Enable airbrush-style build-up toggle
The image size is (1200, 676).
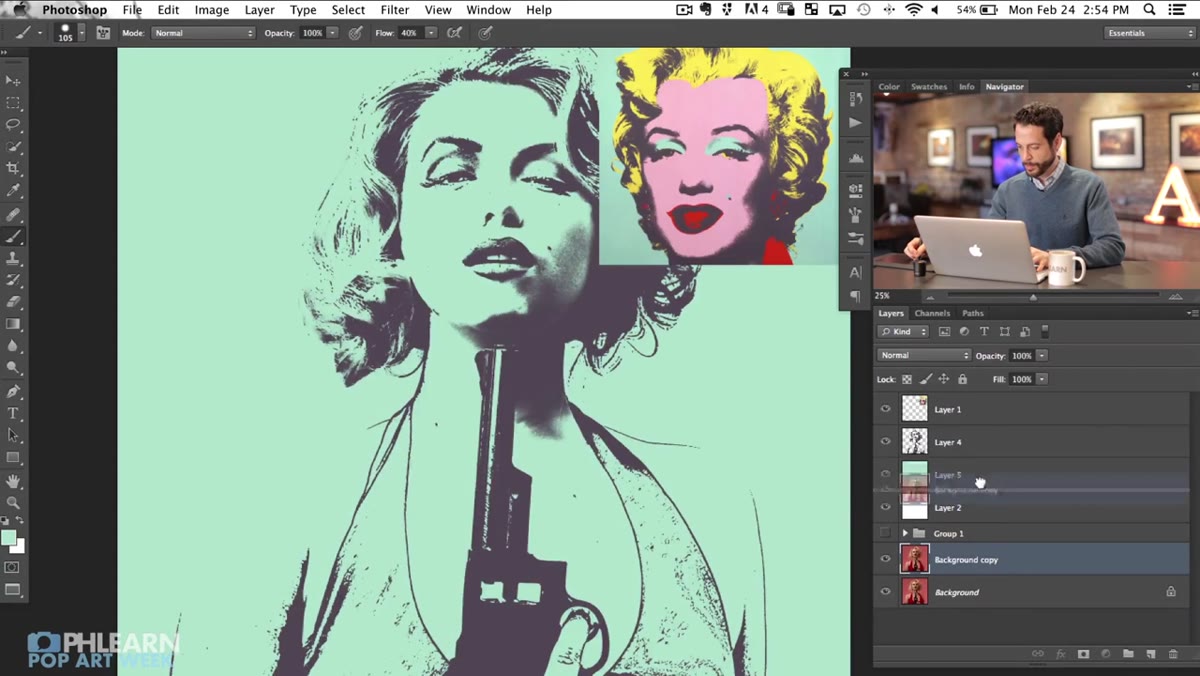455,33
